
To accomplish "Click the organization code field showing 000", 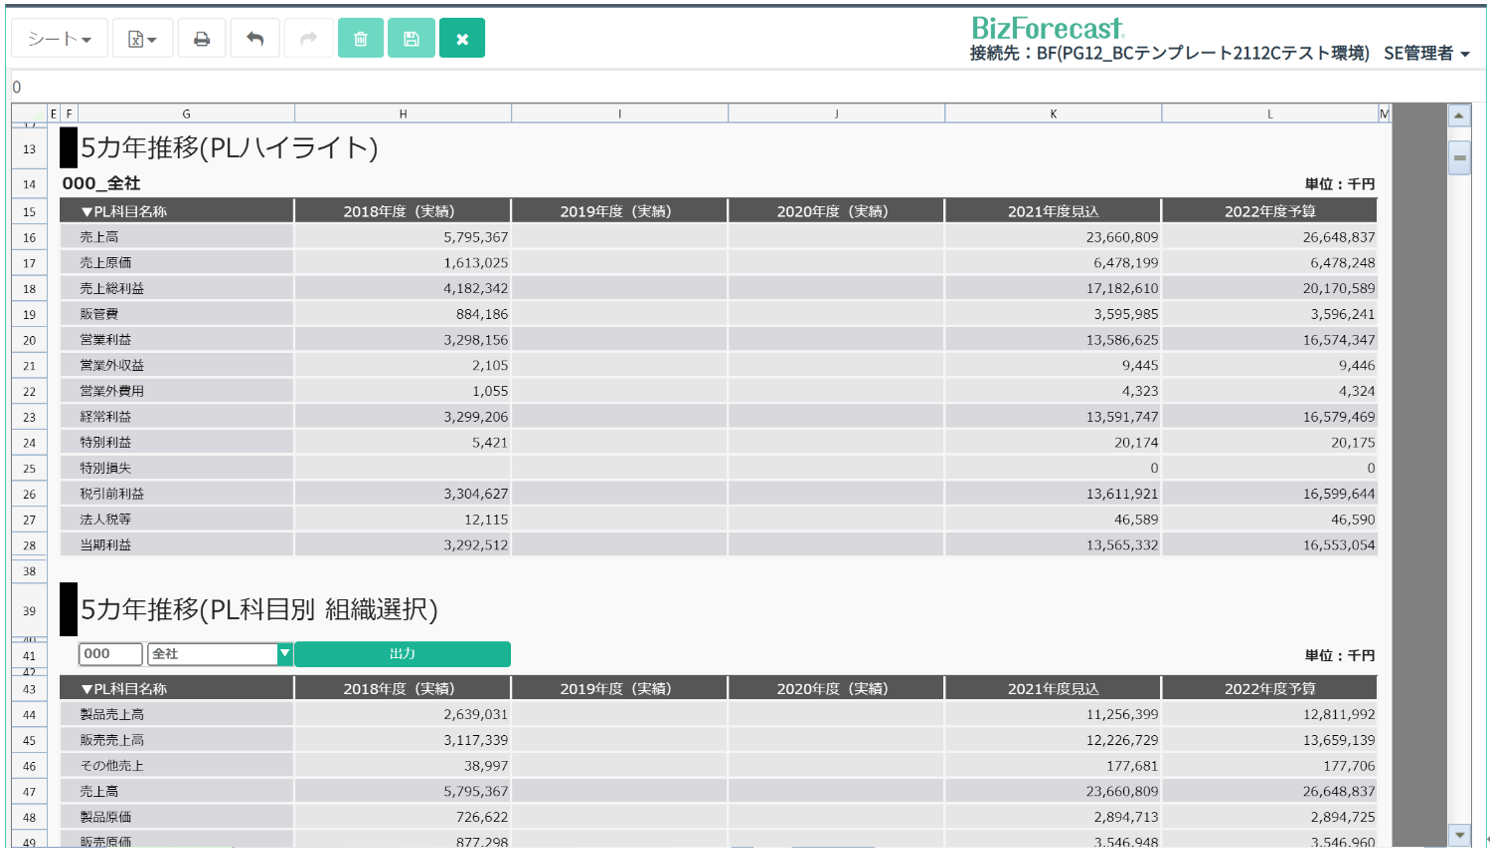I will 109,654.
